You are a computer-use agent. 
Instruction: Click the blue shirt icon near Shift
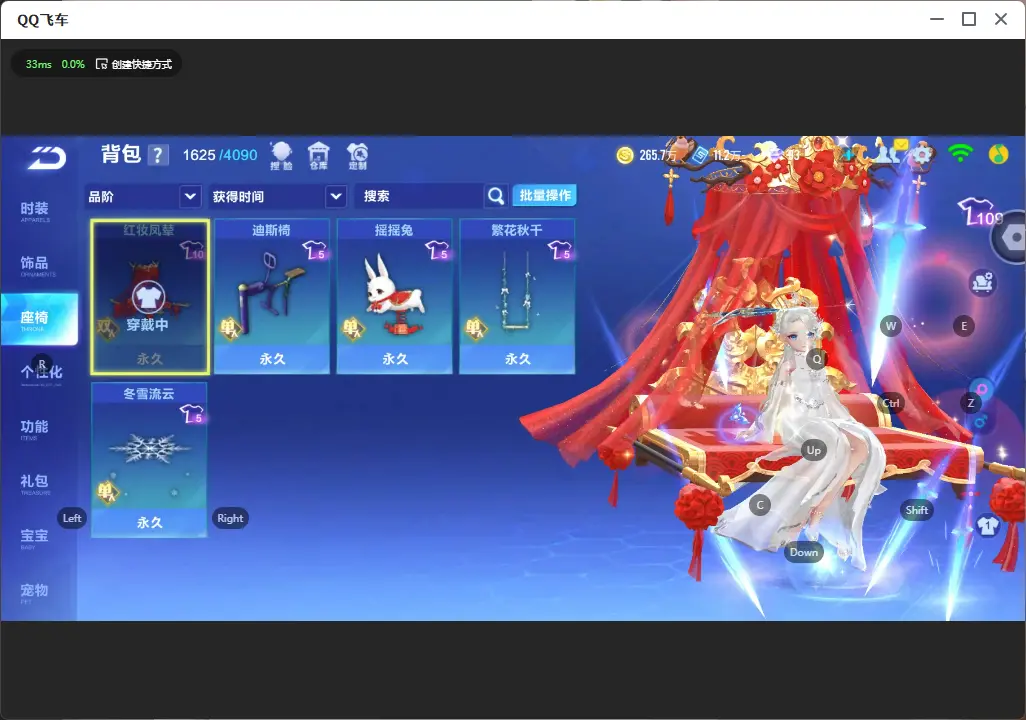(987, 526)
